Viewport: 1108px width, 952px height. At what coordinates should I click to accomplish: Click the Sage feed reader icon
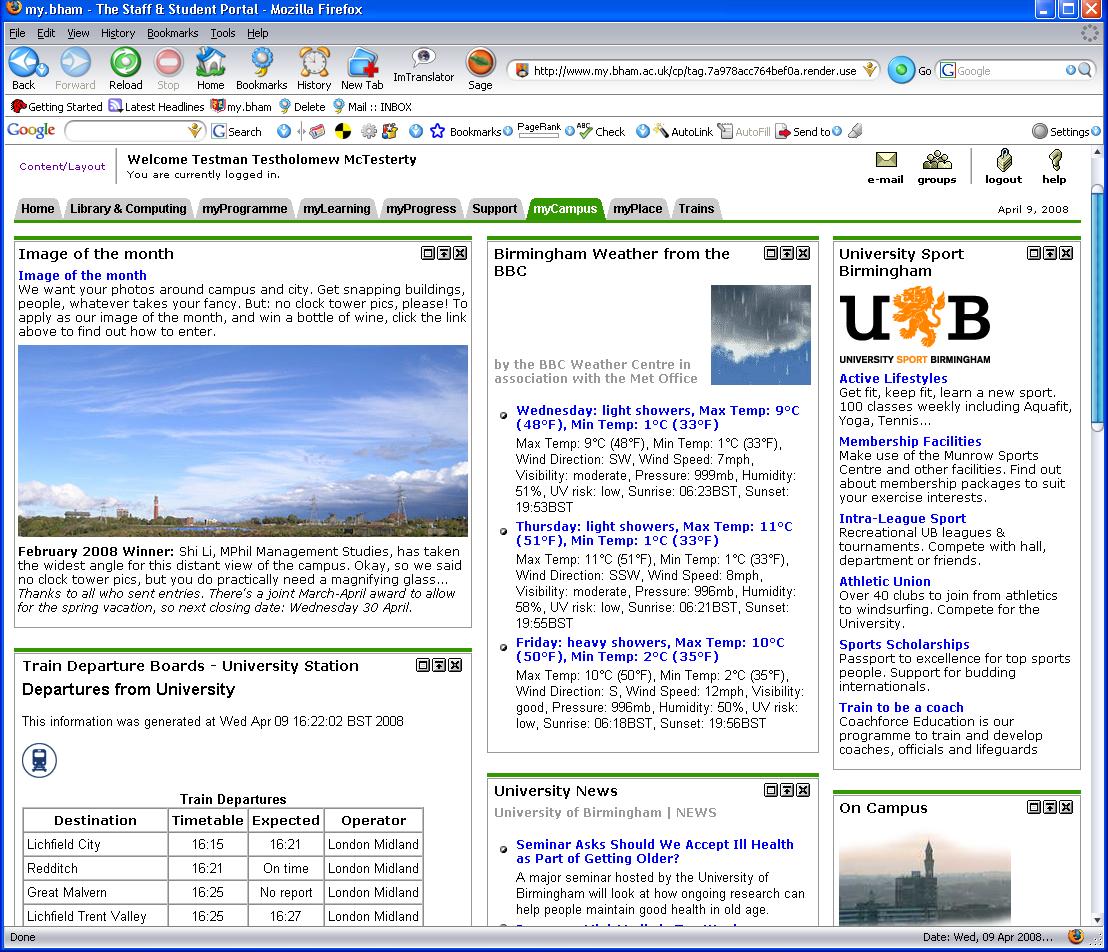480,62
